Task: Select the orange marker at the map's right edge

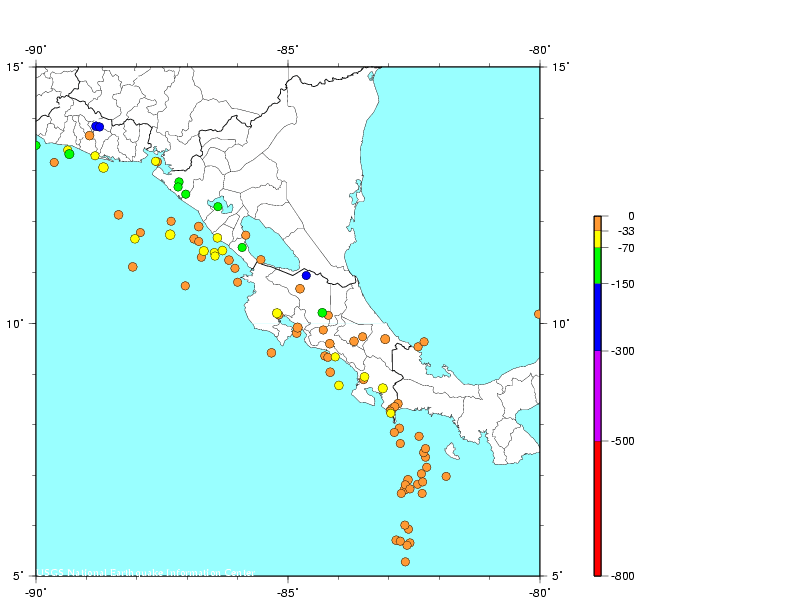Action: [x=538, y=314]
